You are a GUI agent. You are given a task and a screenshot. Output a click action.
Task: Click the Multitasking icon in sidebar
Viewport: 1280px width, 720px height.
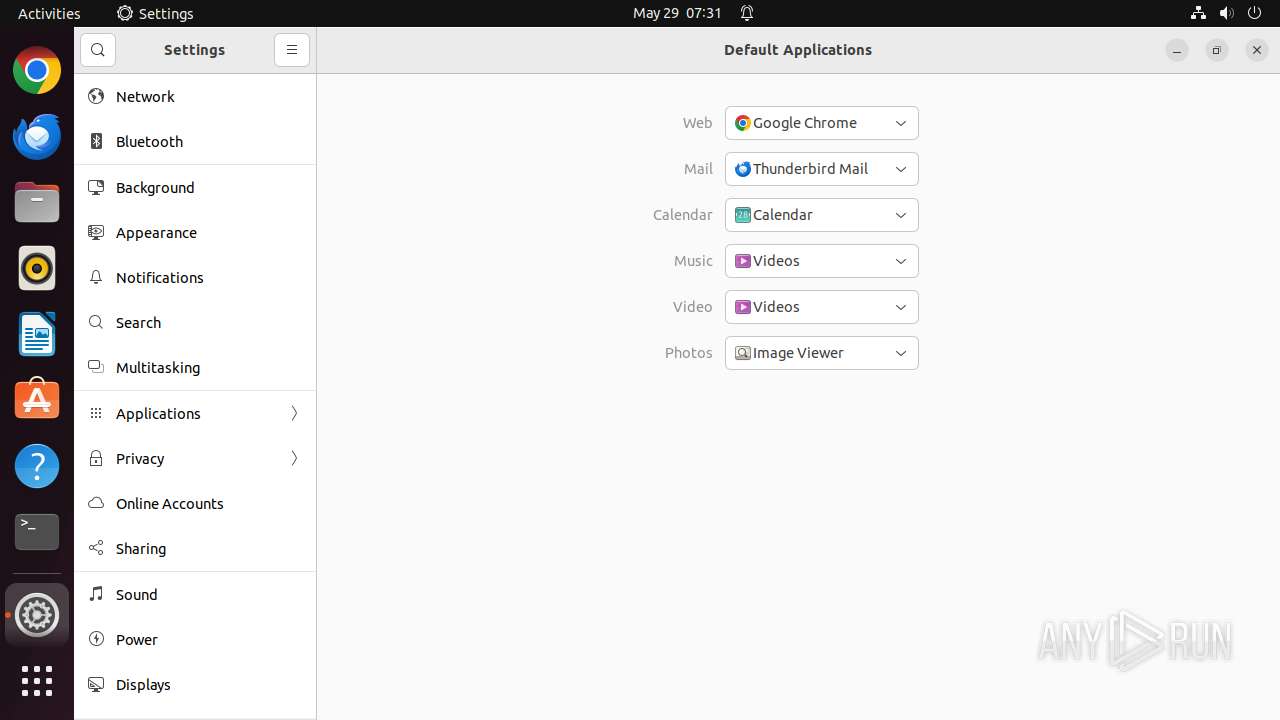click(96, 368)
